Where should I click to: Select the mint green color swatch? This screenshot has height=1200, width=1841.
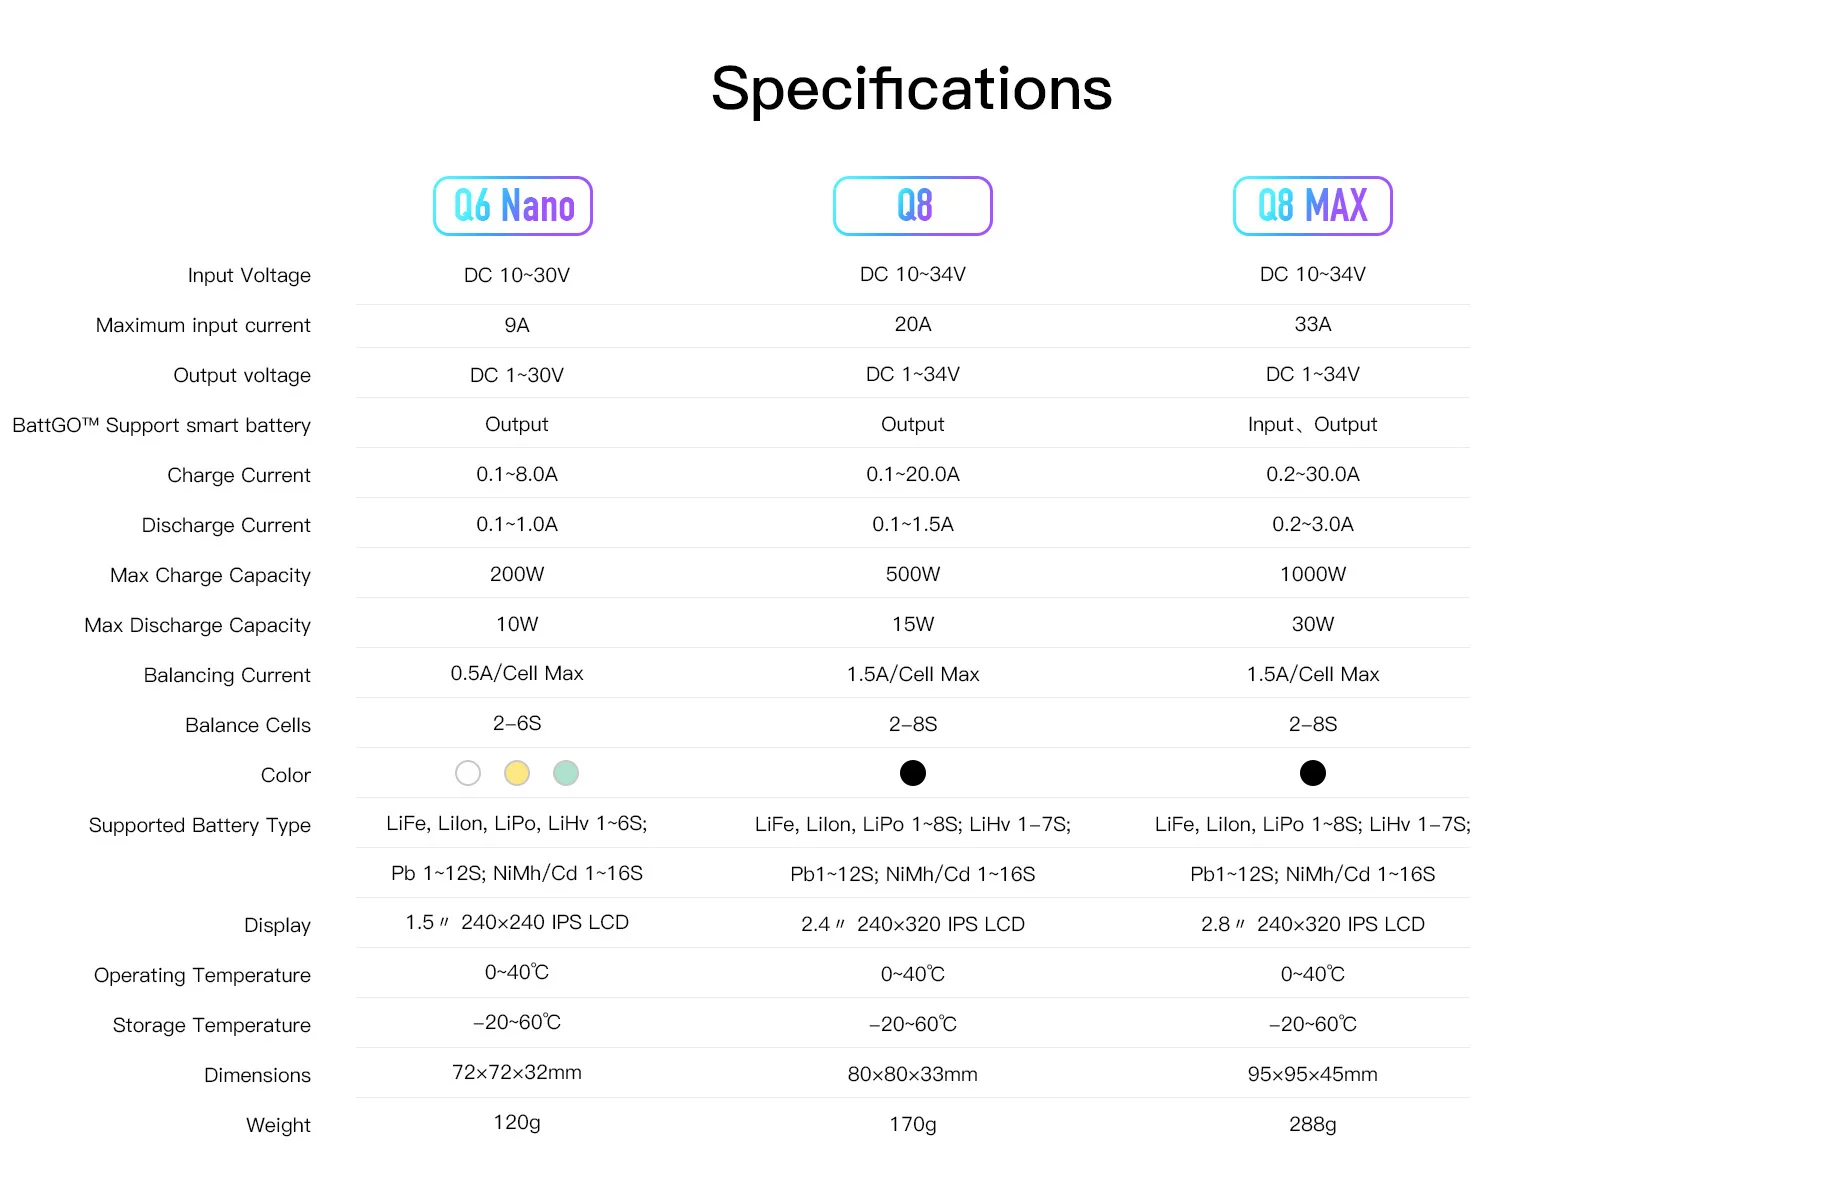pyautogui.click(x=566, y=773)
